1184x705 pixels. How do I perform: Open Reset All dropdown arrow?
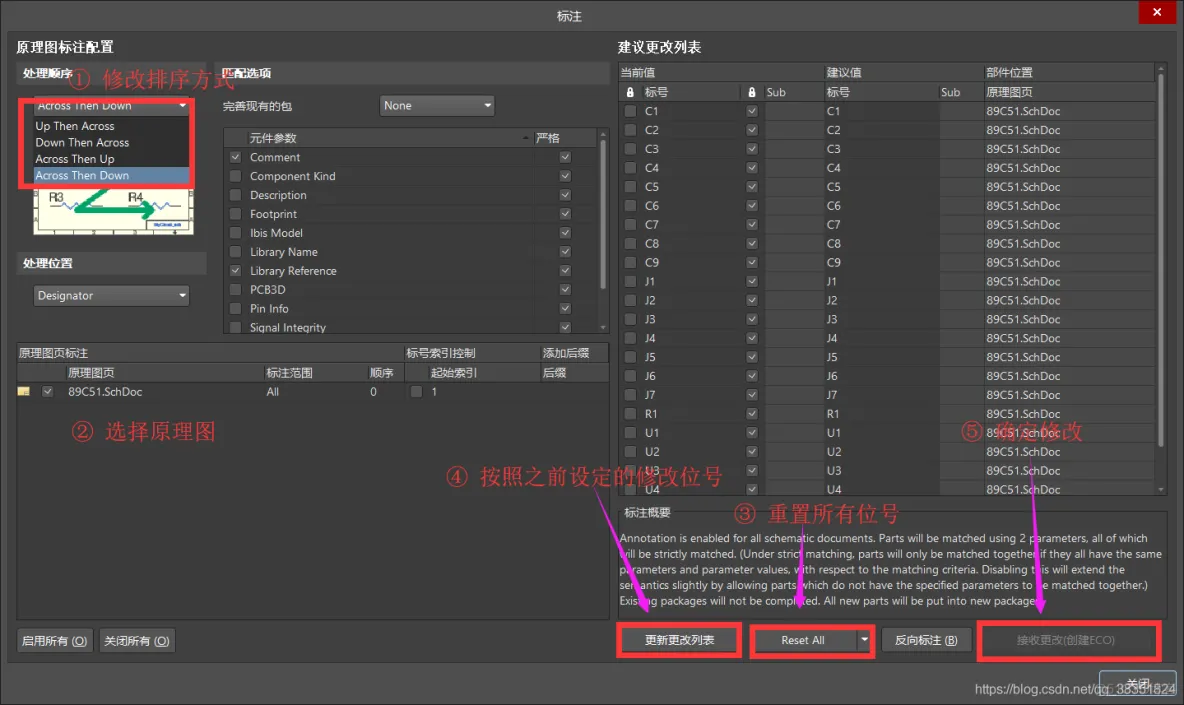865,640
